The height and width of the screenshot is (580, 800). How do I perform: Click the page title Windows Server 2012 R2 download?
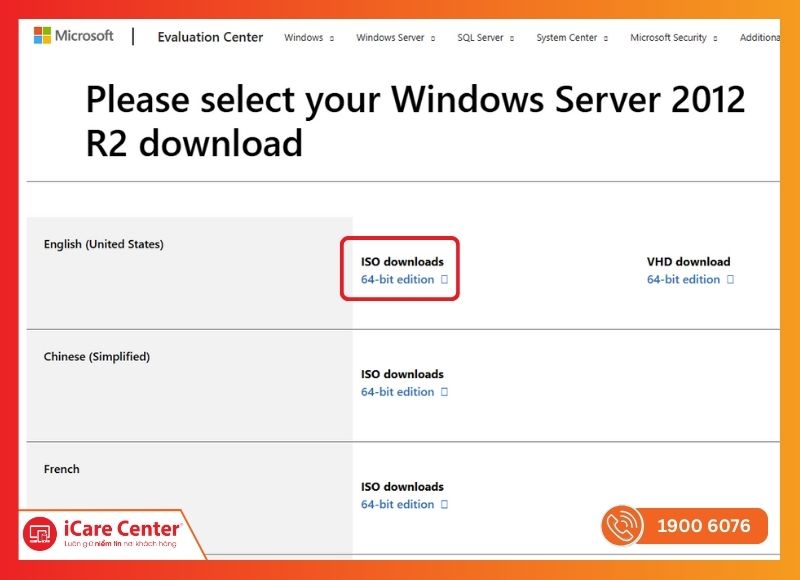pyautogui.click(x=415, y=121)
